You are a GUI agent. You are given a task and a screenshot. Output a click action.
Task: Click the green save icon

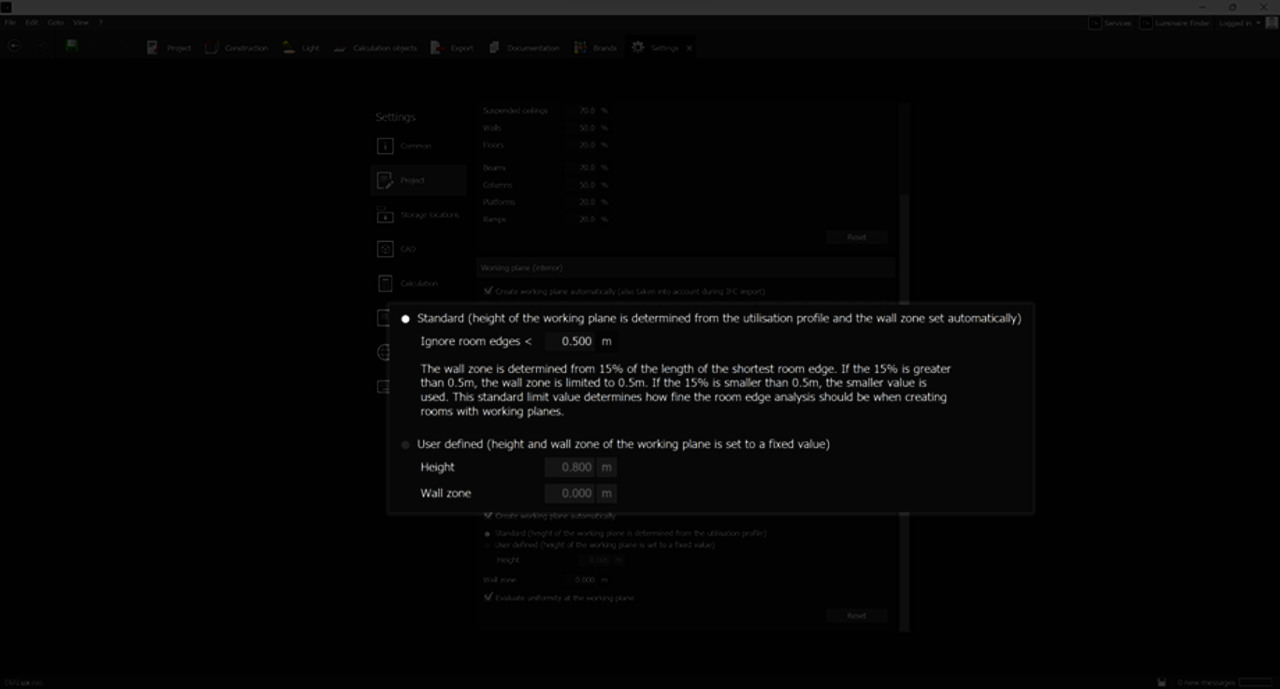[72, 46]
